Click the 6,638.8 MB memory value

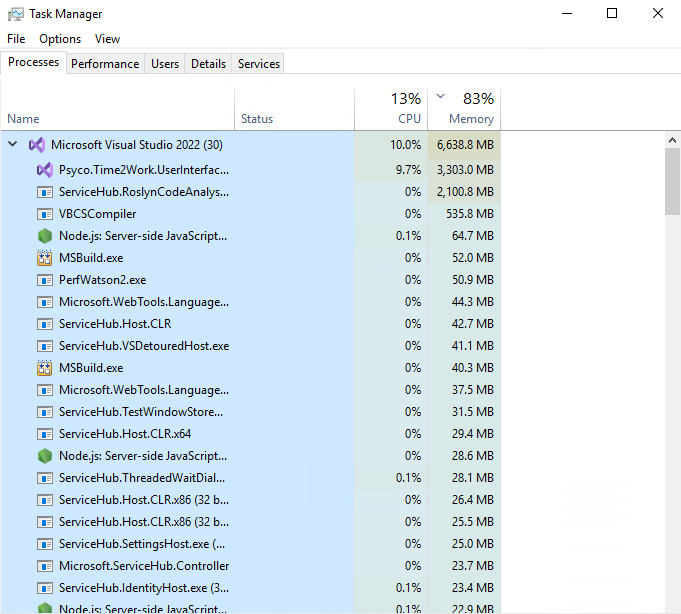[x=465, y=145]
